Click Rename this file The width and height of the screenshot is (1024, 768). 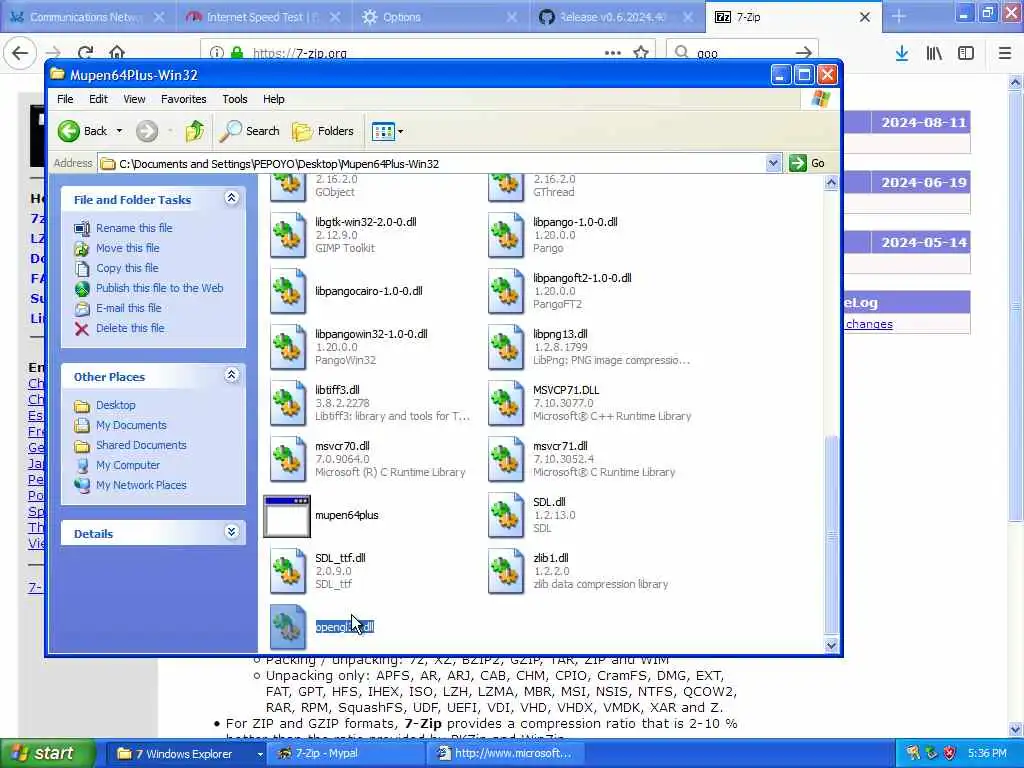pyautogui.click(x=134, y=228)
